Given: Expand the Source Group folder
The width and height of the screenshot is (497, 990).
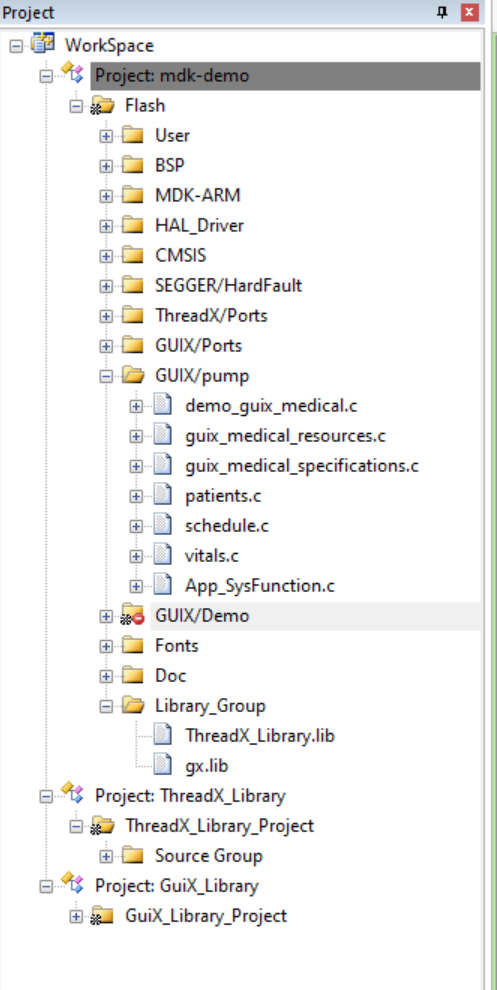Looking at the screenshot, I should point(106,857).
